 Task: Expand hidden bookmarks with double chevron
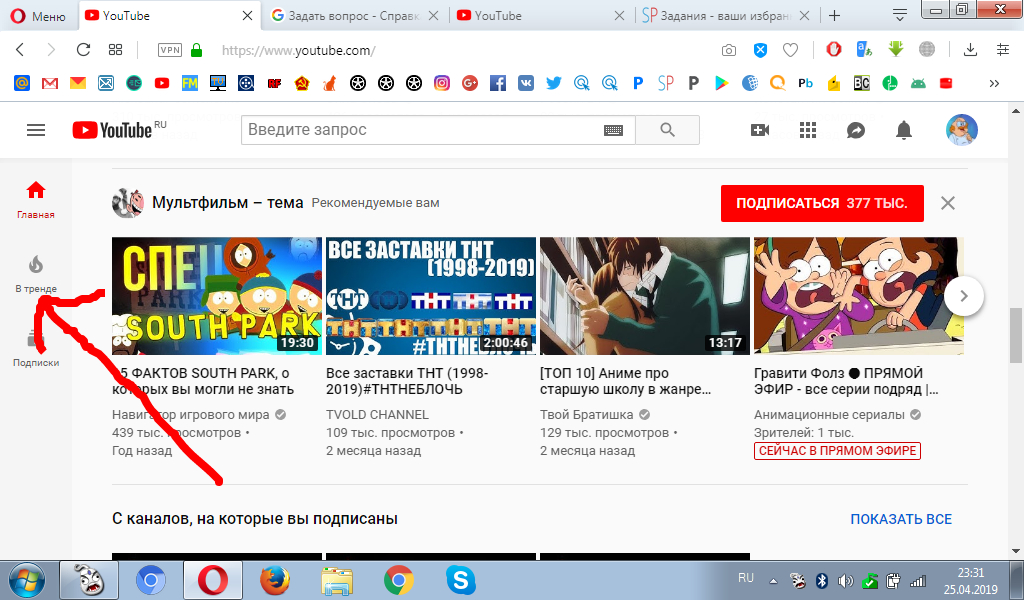994,83
